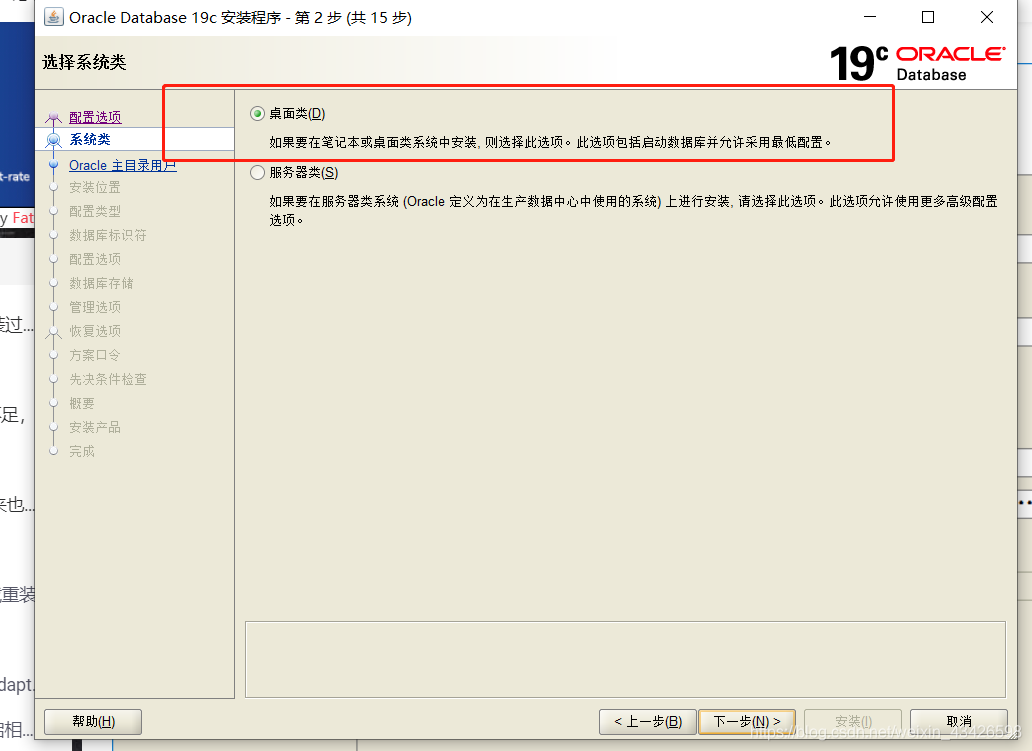Viewport: 1032px width, 751px height.
Task: Click the 下一步(N) > button
Action: (x=746, y=721)
